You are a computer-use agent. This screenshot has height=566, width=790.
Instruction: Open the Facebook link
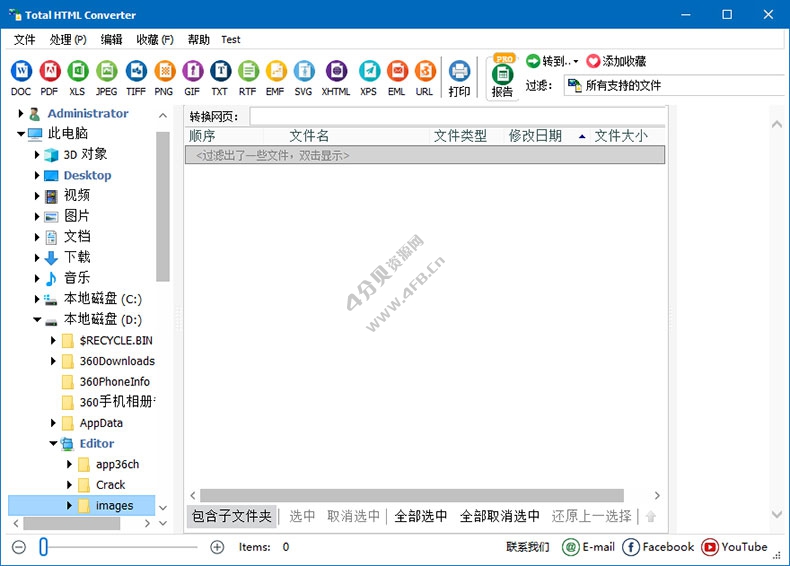(658, 547)
